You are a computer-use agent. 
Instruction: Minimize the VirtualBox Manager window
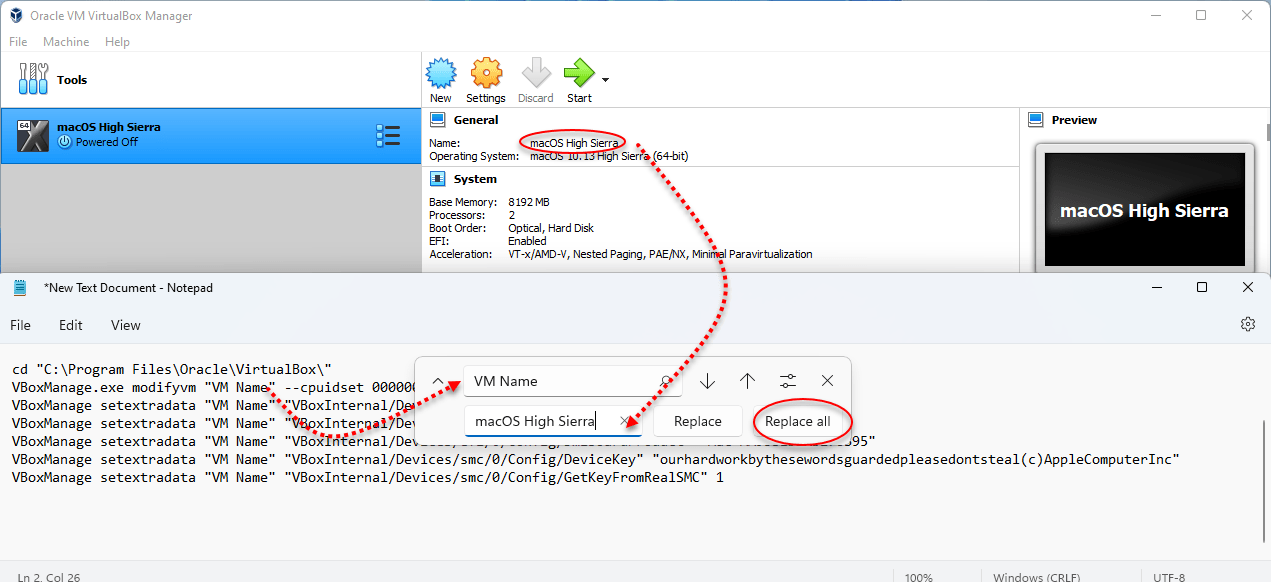(1156, 15)
